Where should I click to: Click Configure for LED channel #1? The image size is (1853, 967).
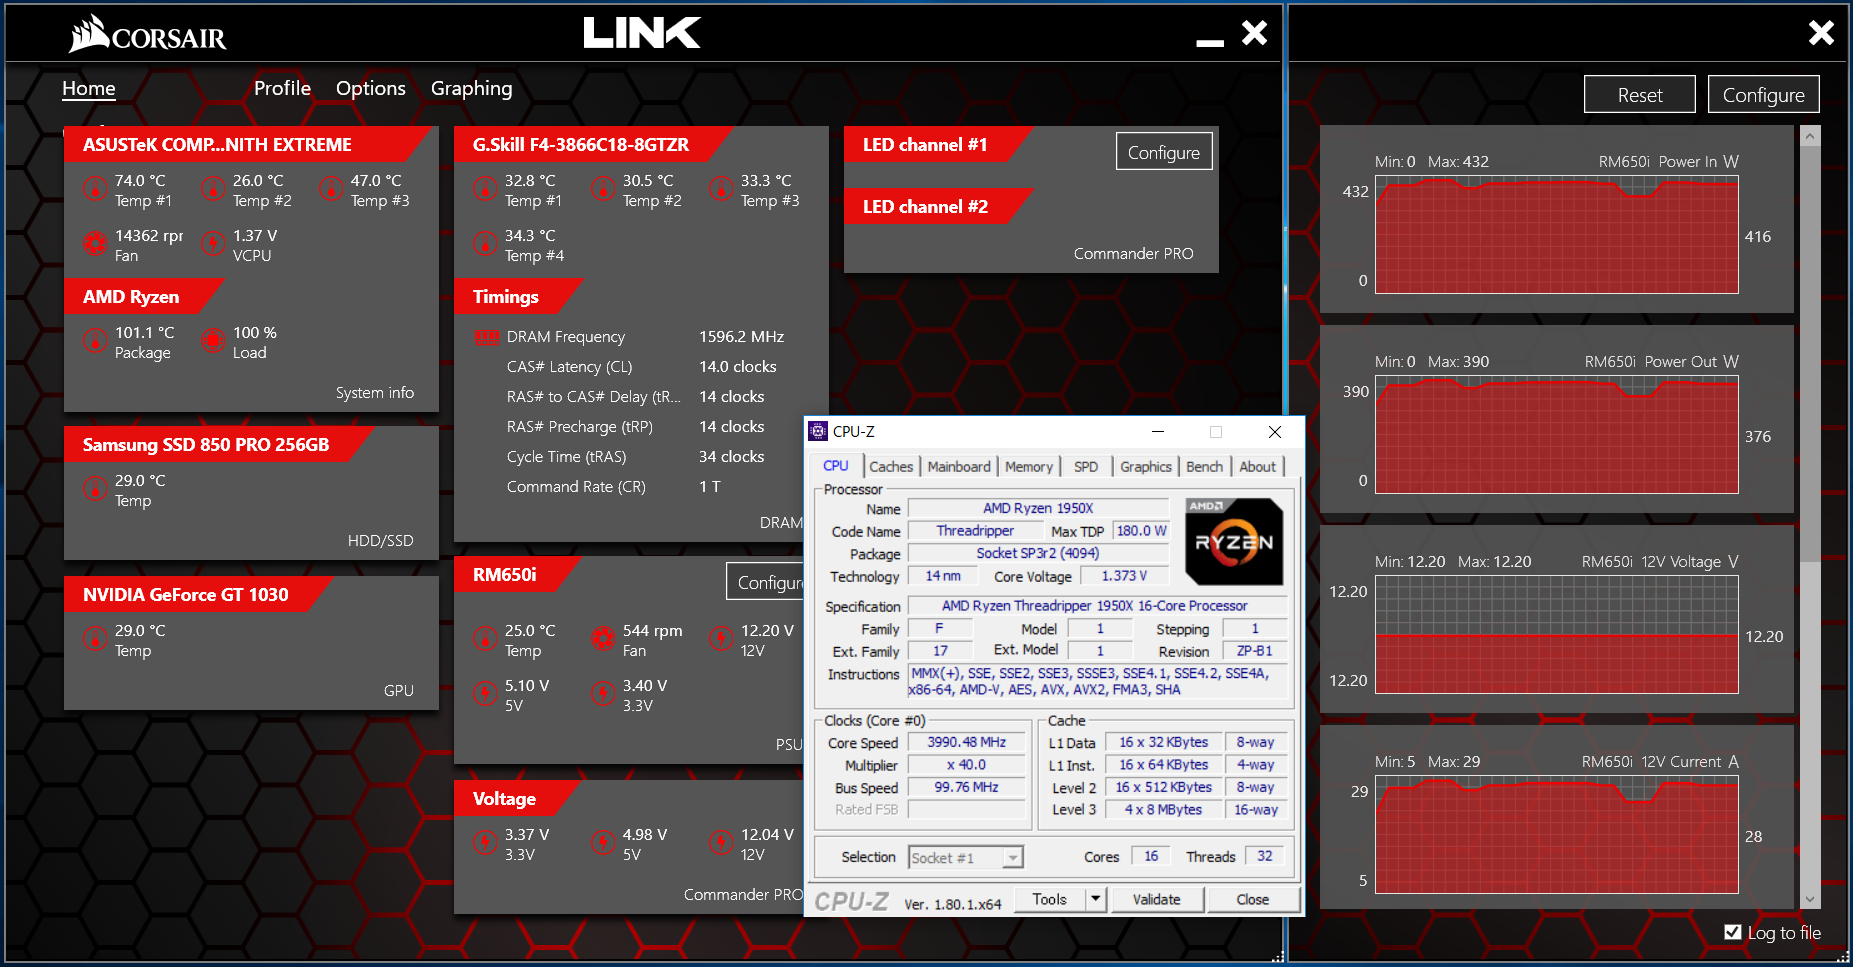1164,152
